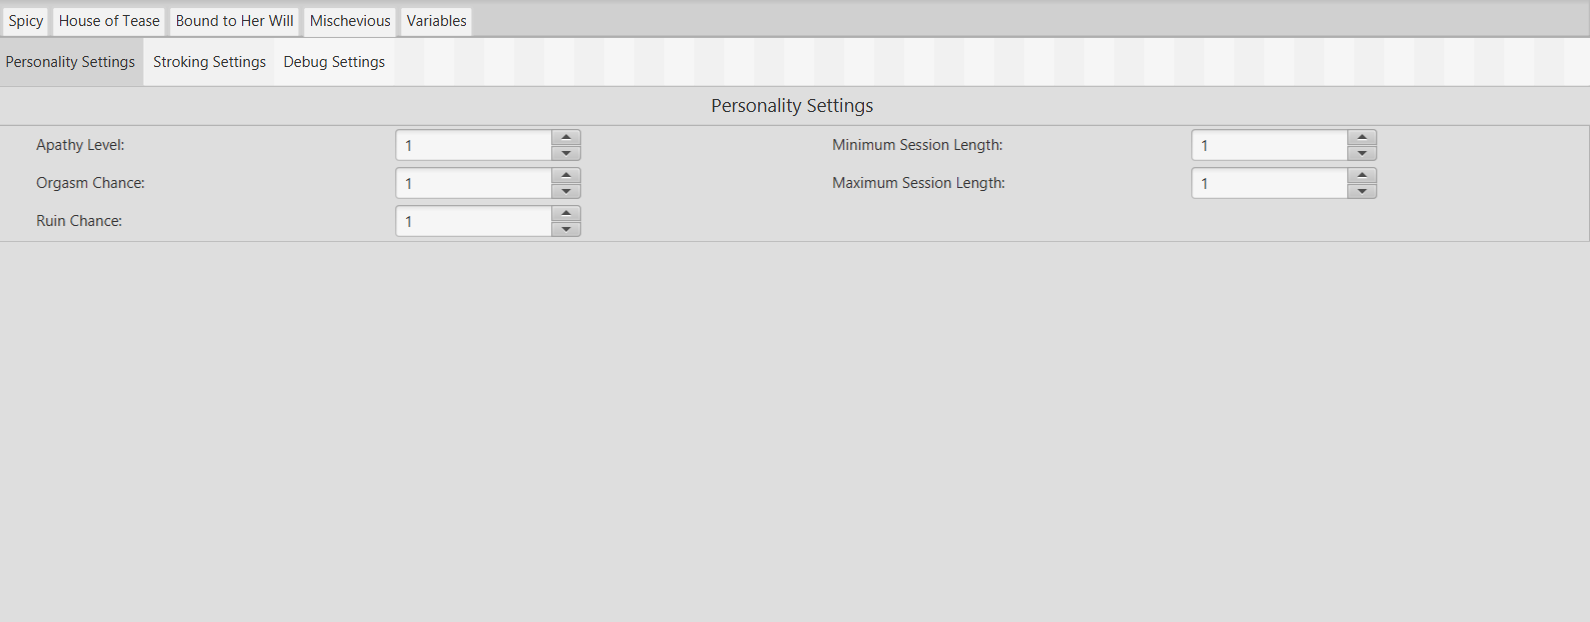Image resolution: width=1590 pixels, height=622 pixels.
Task: Increase Orgasm Chance with up arrow
Action: tap(566, 176)
